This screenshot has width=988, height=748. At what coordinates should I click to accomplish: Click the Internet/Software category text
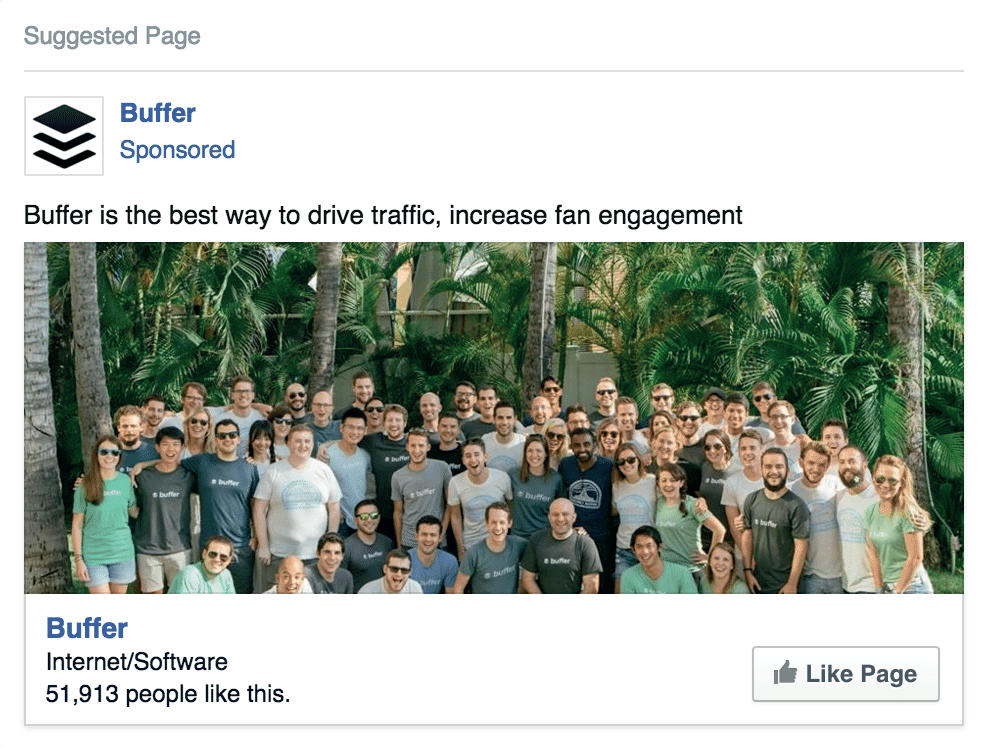click(137, 661)
